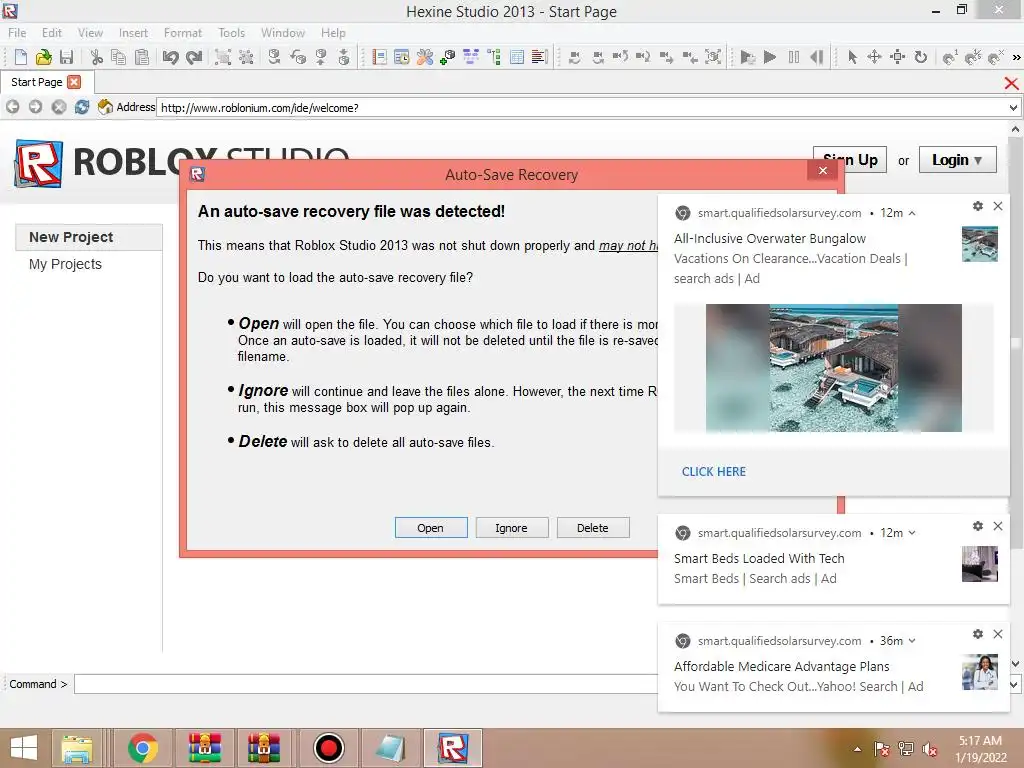Dismiss the Smart Beds notification
The image size is (1024, 768).
(x=998, y=526)
